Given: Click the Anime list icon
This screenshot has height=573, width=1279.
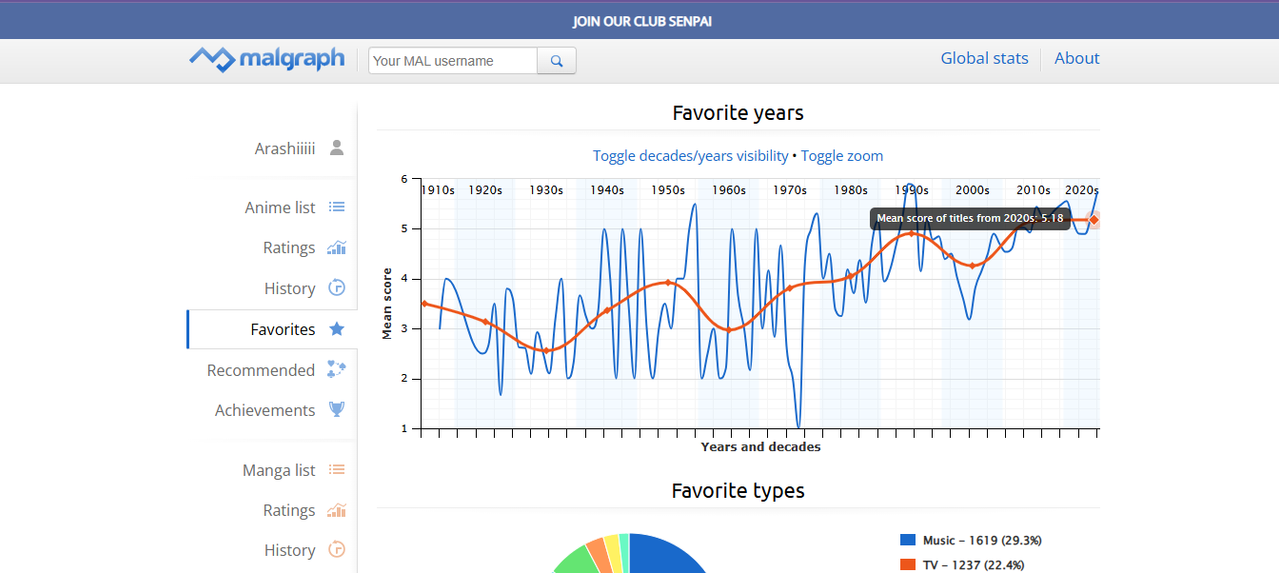Looking at the screenshot, I should (x=337, y=207).
